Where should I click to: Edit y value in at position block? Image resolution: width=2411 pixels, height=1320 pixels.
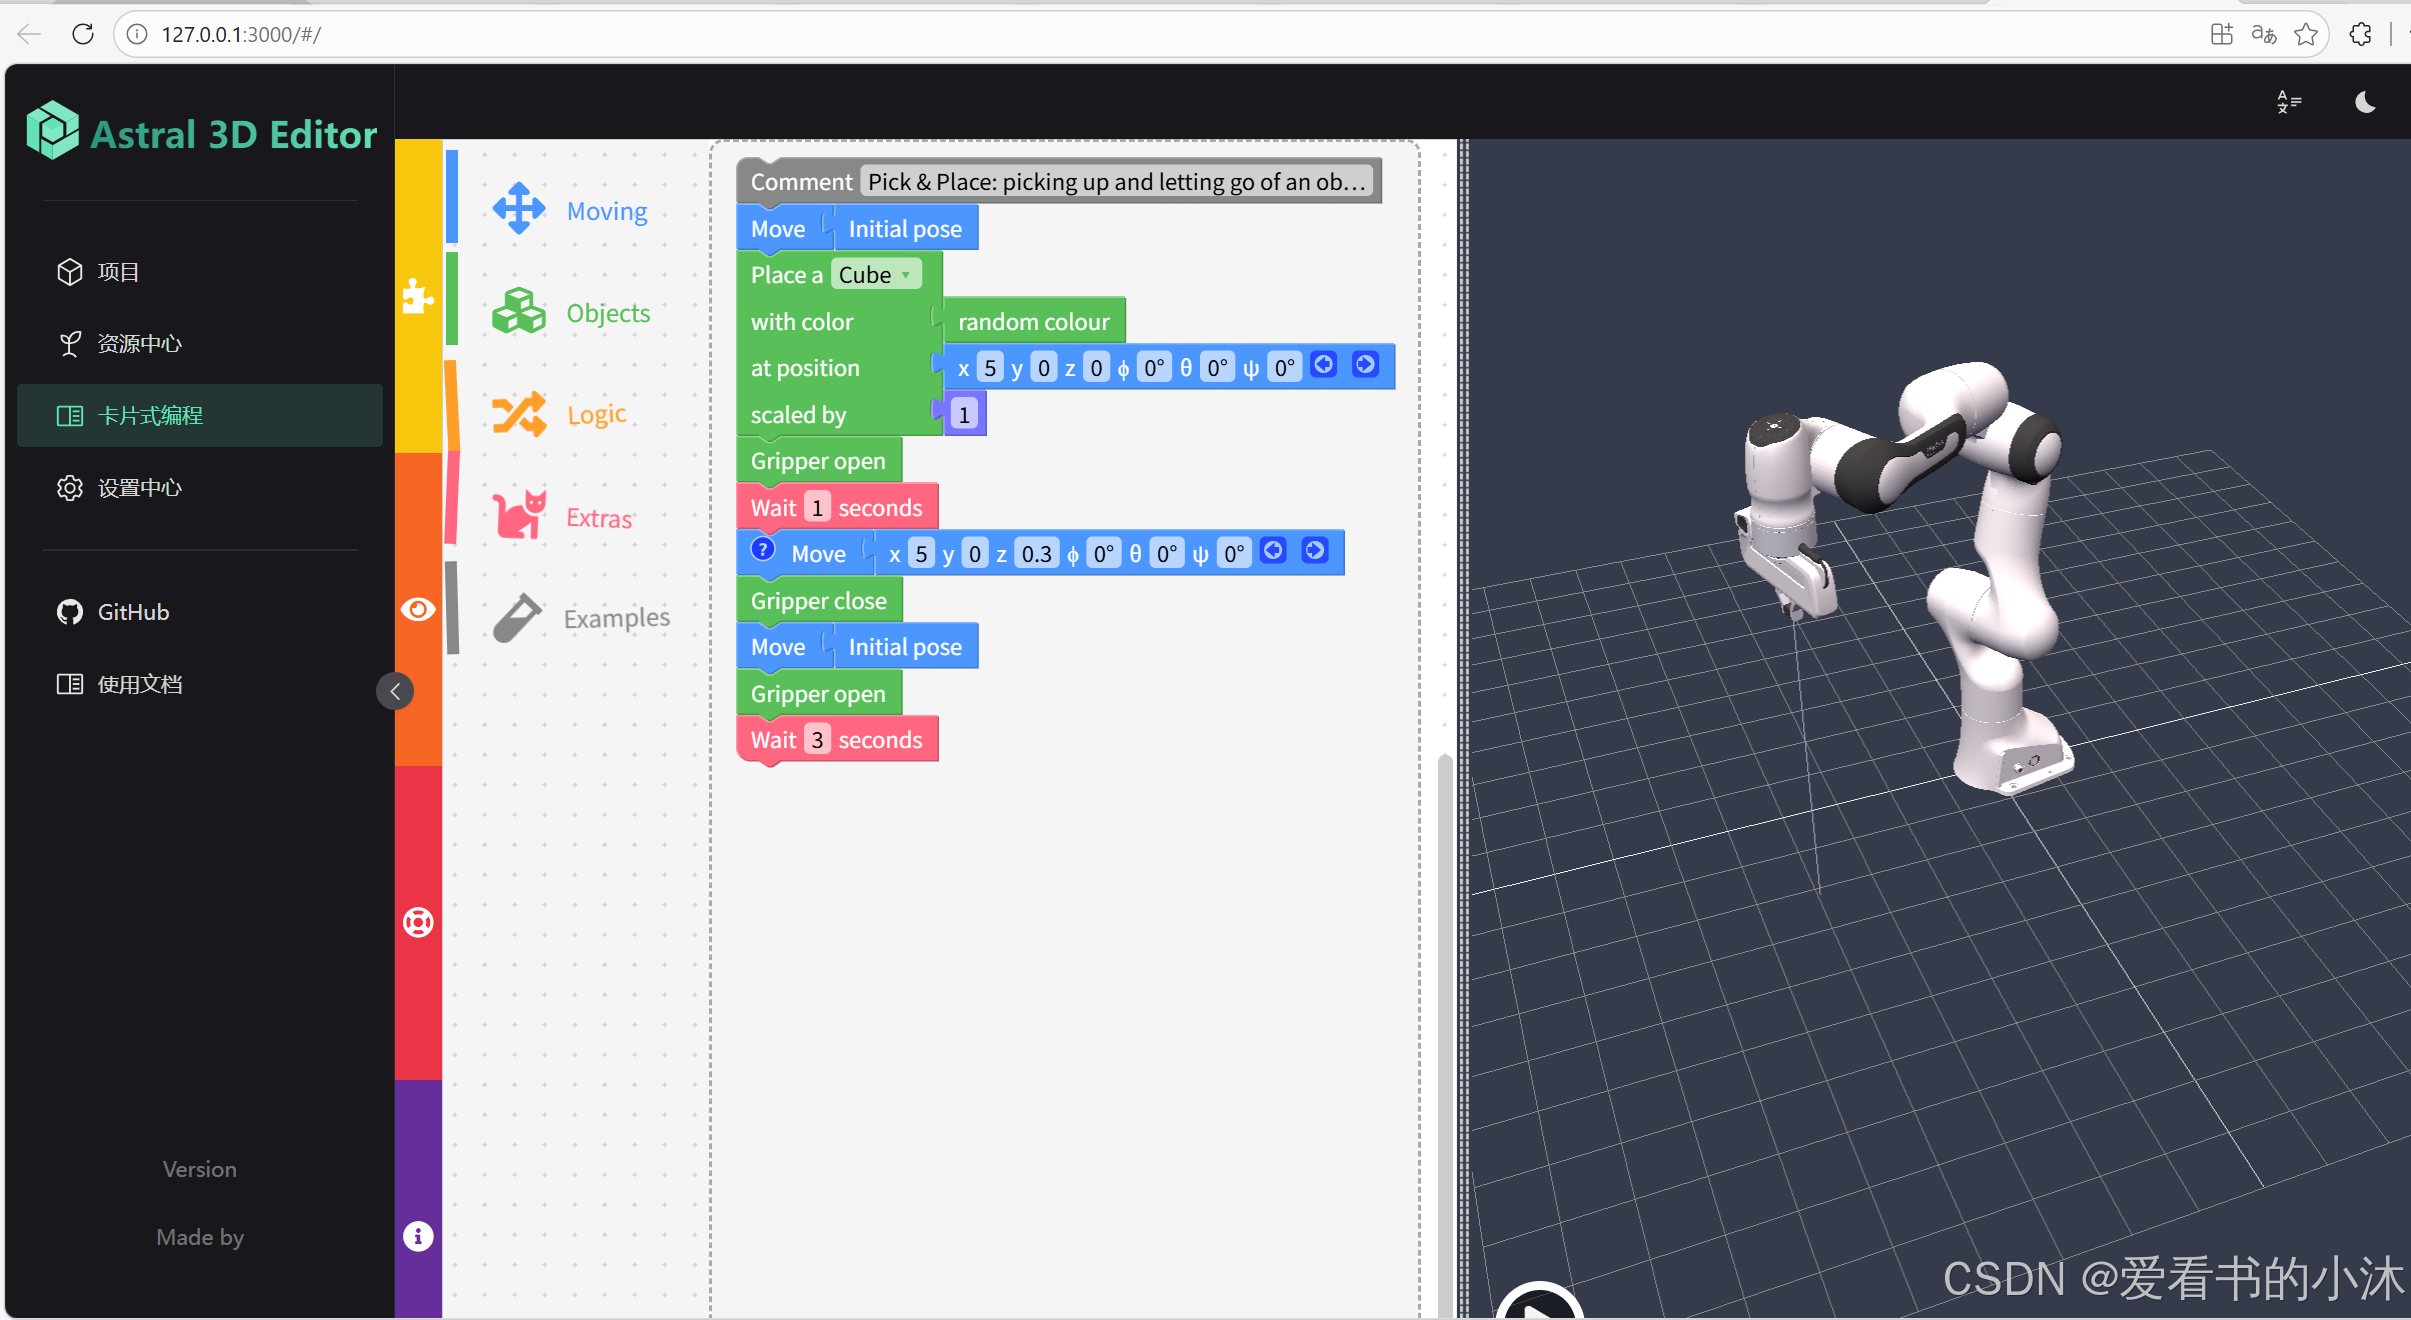pyautogui.click(x=1044, y=368)
